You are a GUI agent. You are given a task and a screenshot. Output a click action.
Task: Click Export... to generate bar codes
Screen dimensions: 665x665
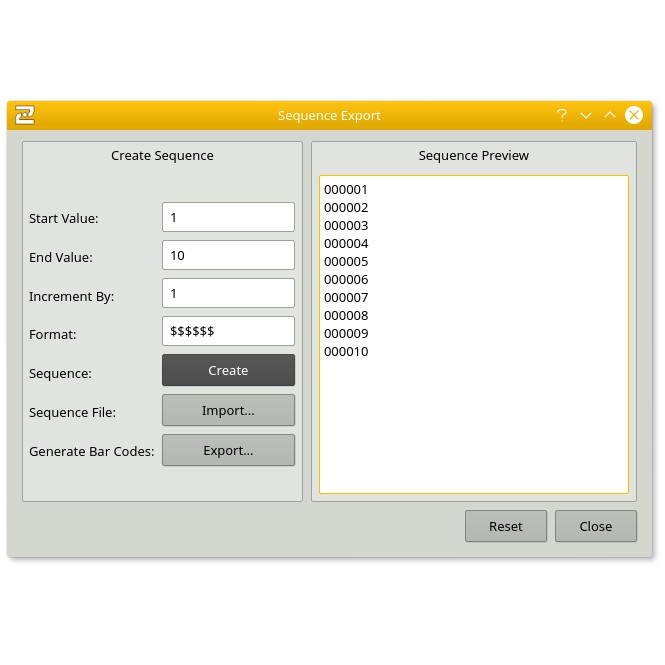(228, 450)
